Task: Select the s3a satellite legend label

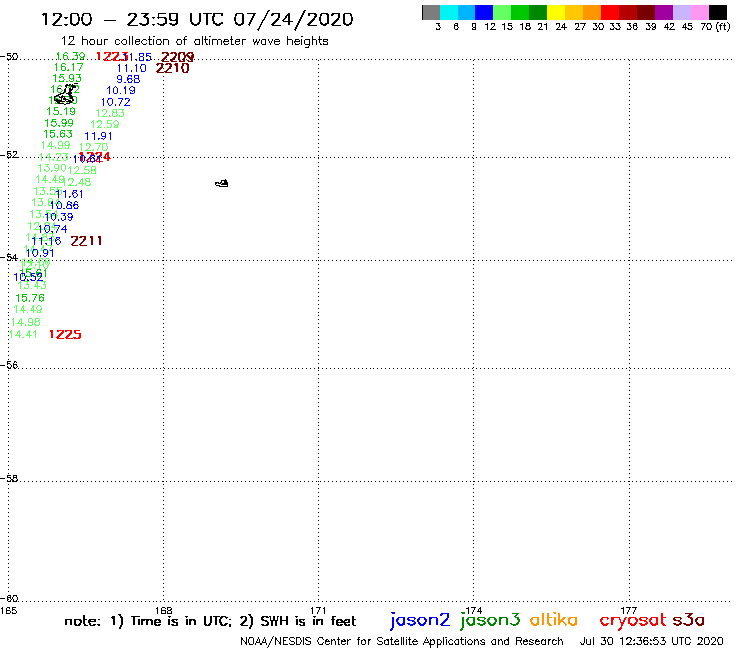Action: 688,620
